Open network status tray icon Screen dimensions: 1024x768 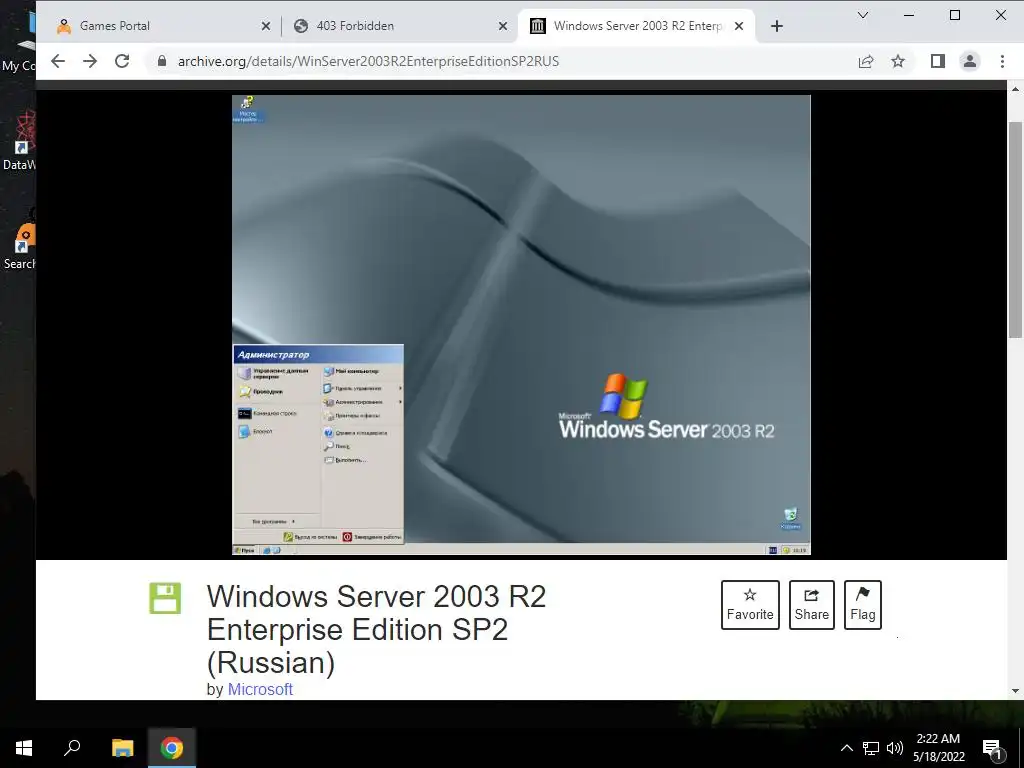coord(871,748)
